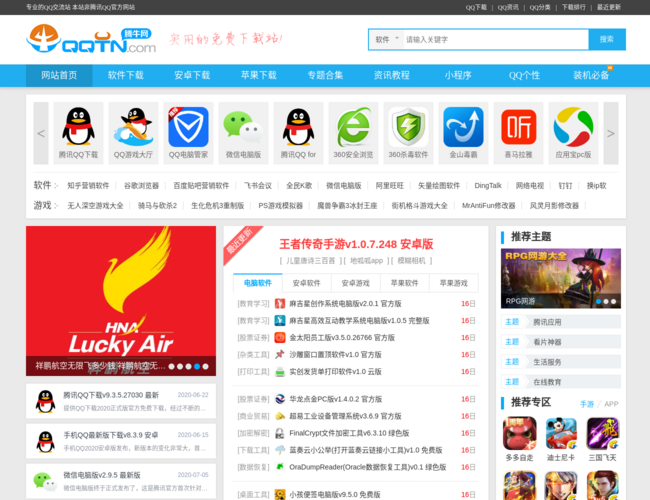Viewport: 650px width, 500px height.
Task: Switch to the 电脑软件 tab
Action: click(258, 283)
